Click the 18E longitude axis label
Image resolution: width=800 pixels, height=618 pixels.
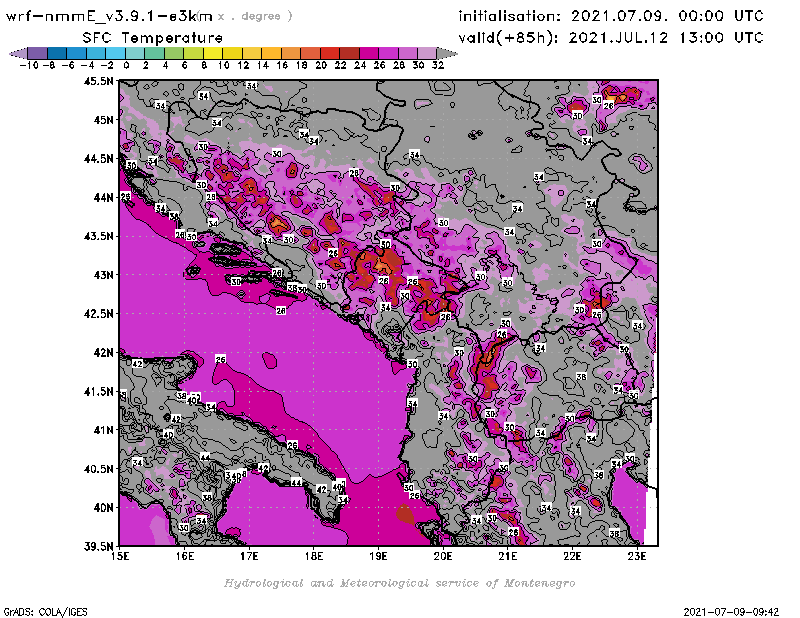pos(314,556)
